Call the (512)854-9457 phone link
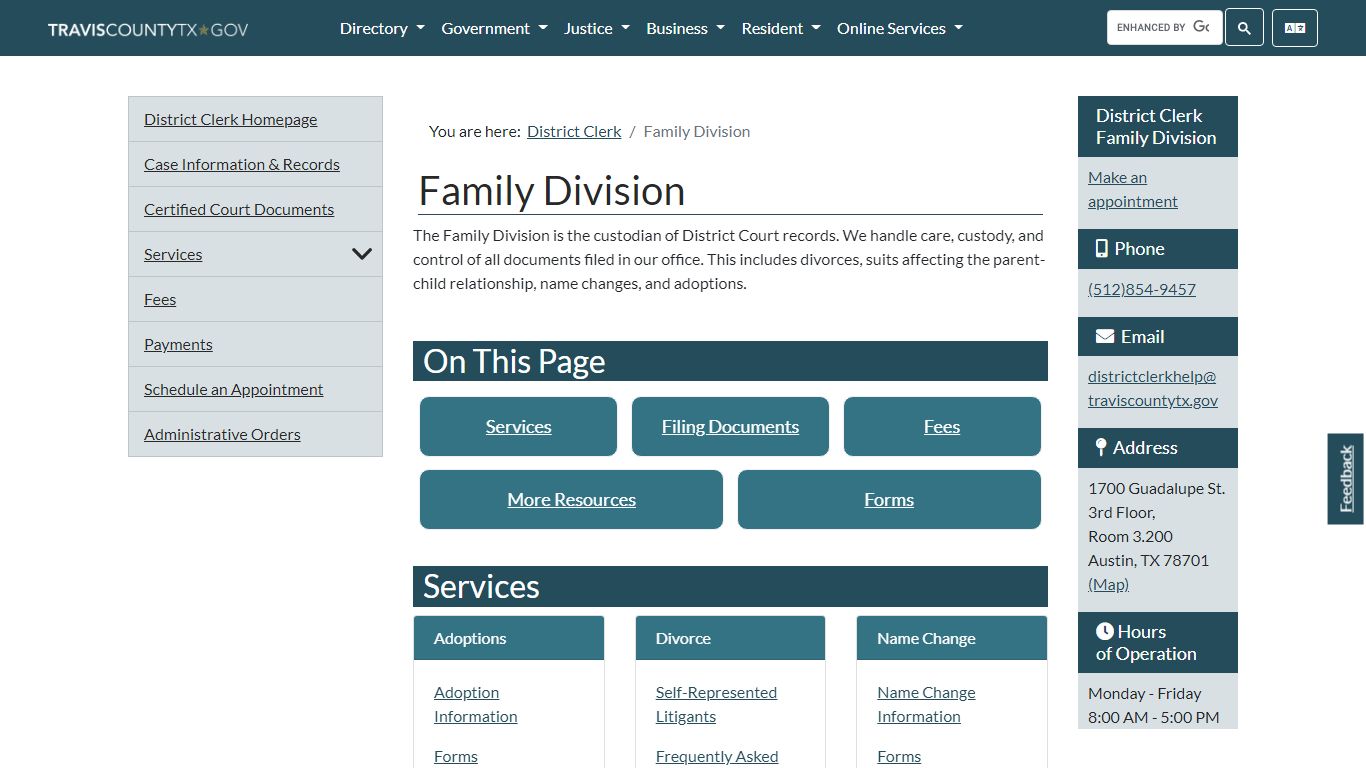1366x768 pixels. coord(1142,289)
